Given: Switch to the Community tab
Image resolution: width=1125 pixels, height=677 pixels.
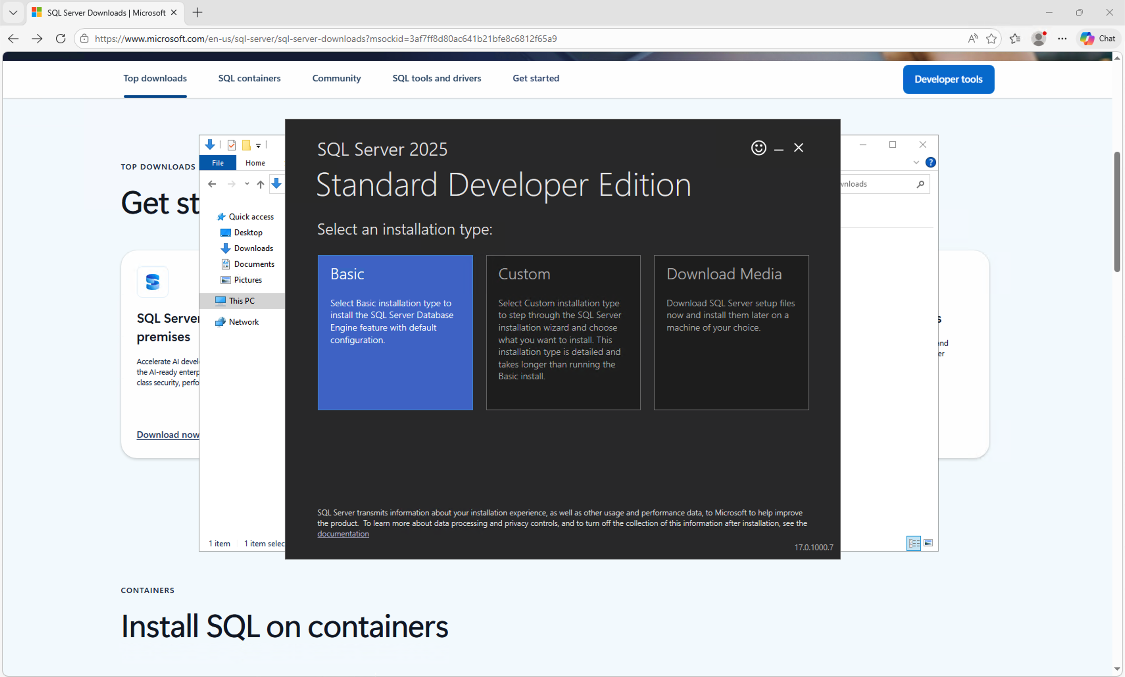Looking at the screenshot, I should pos(336,79).
